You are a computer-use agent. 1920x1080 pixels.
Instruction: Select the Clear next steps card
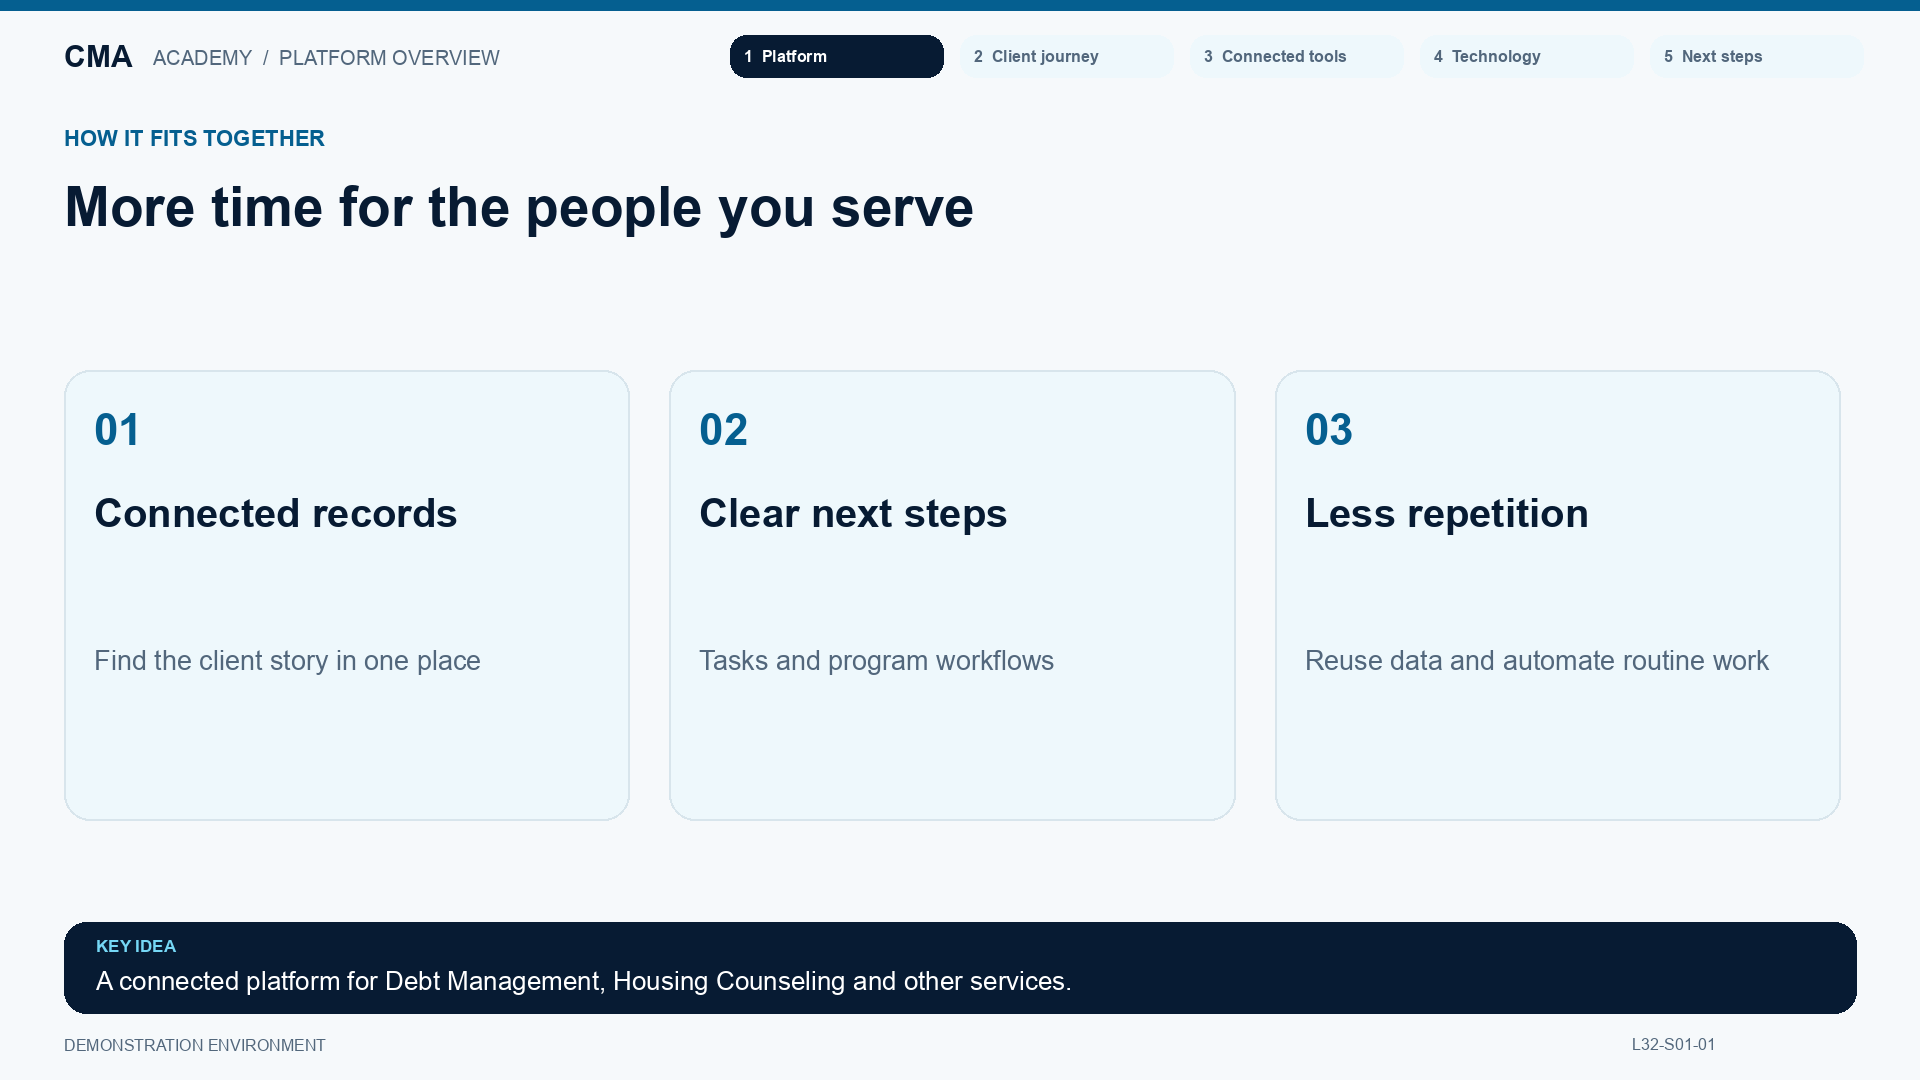pyautogui.click(x=952, y=595)
